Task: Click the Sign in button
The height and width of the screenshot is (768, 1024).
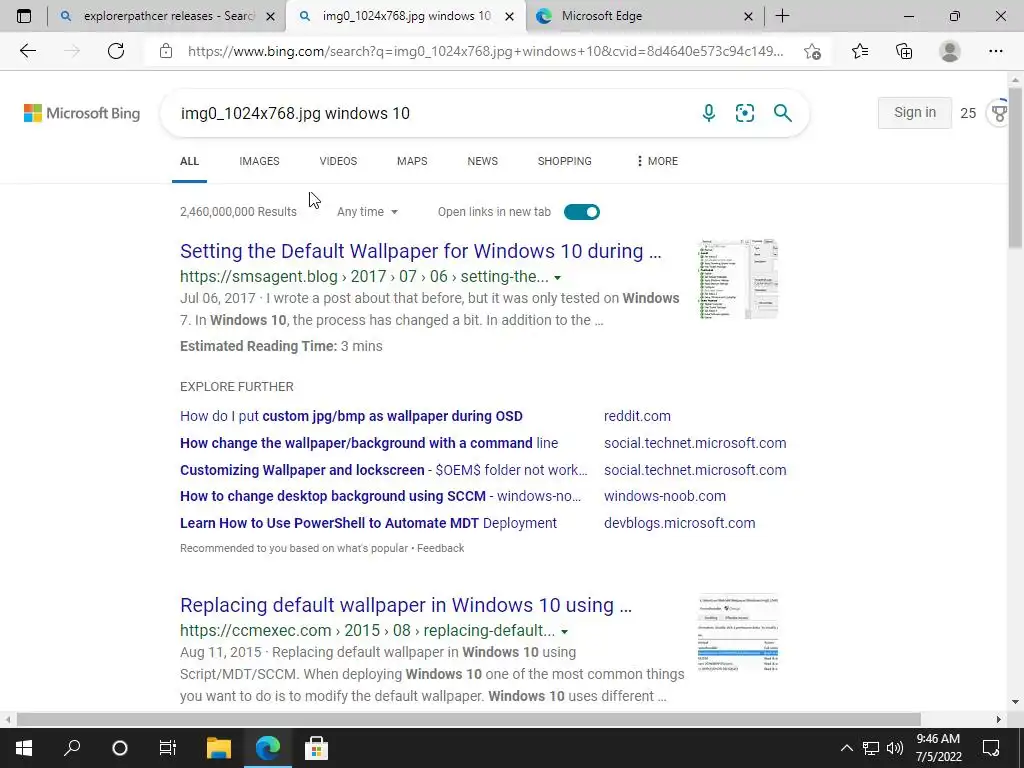Action: [914, 112]
